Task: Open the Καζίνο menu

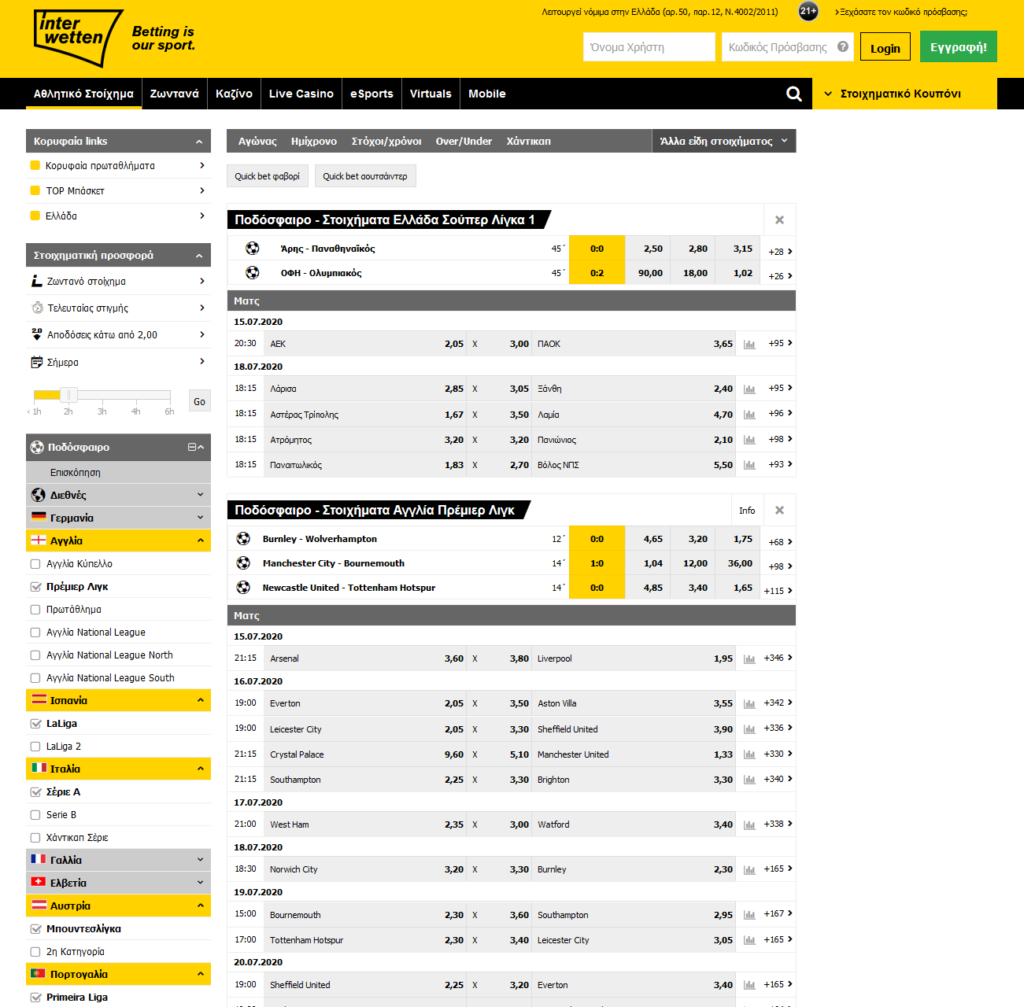Action: coord(234,94)
